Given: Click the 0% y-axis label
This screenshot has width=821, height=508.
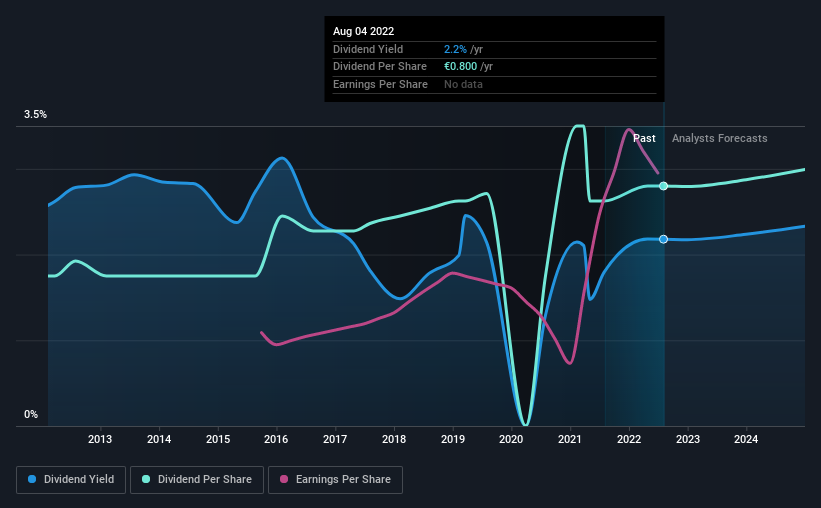Looking at the screenshot, I should pos(31,414).
